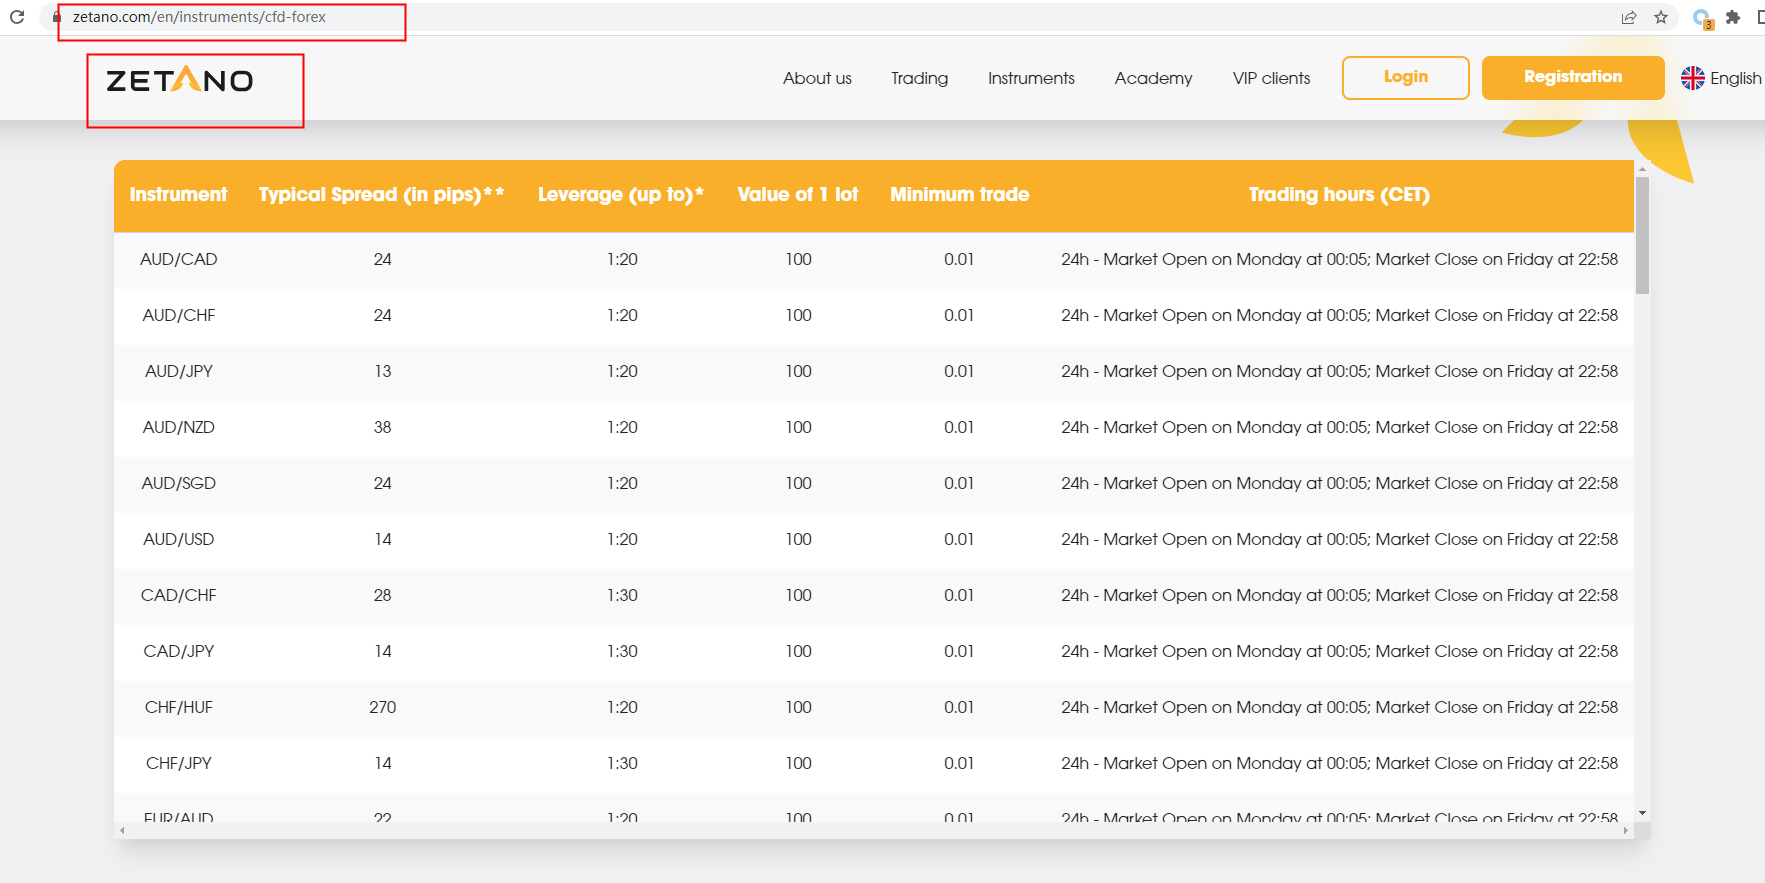The height and width of the screenshot is (883, 1765).
Task: Open the VIP clients page
Action: (1271, 78)
